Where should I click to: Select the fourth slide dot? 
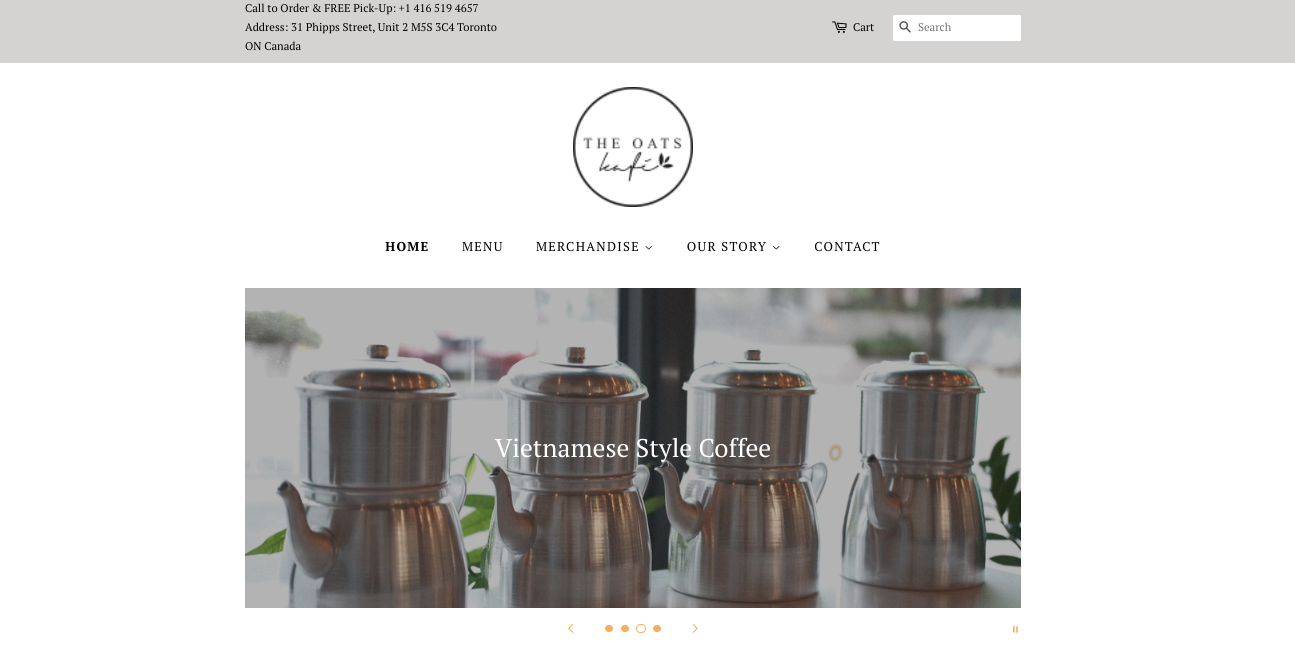(x=657, y=629)
